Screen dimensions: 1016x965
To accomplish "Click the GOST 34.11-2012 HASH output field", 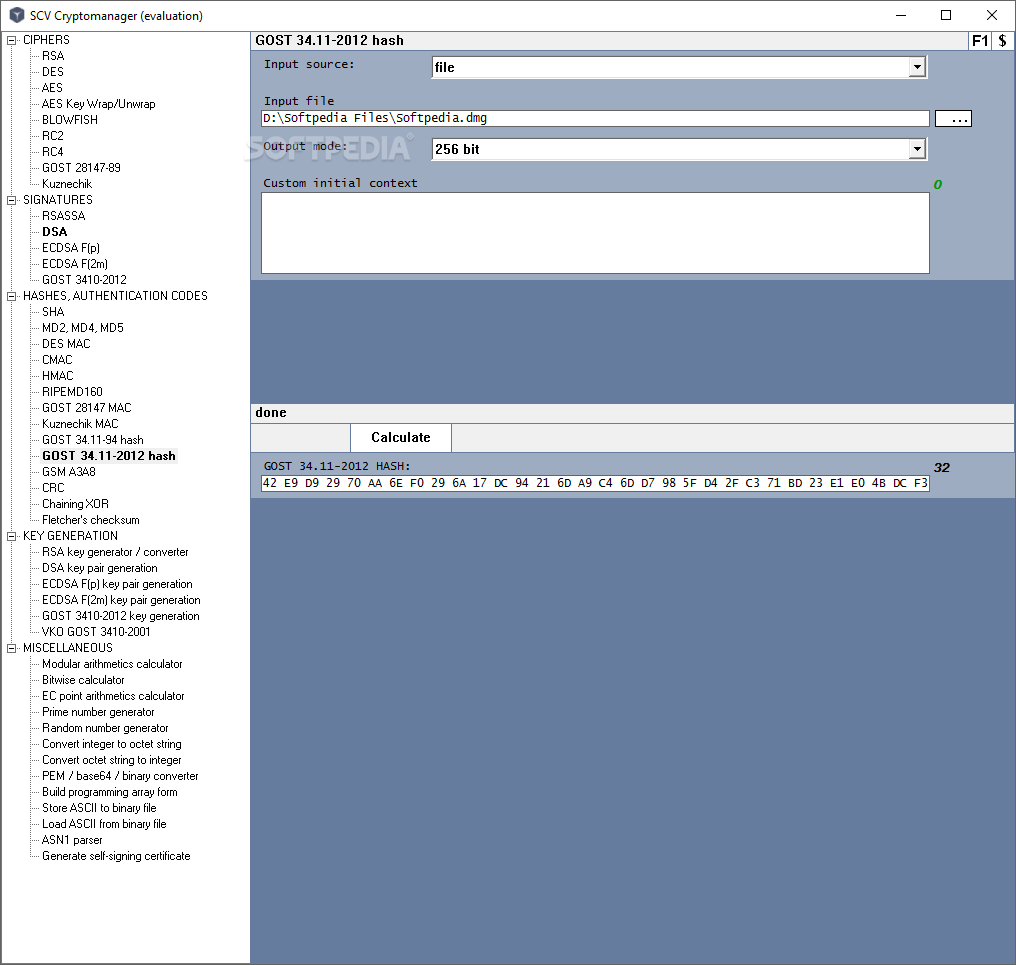I will (595, 483).
